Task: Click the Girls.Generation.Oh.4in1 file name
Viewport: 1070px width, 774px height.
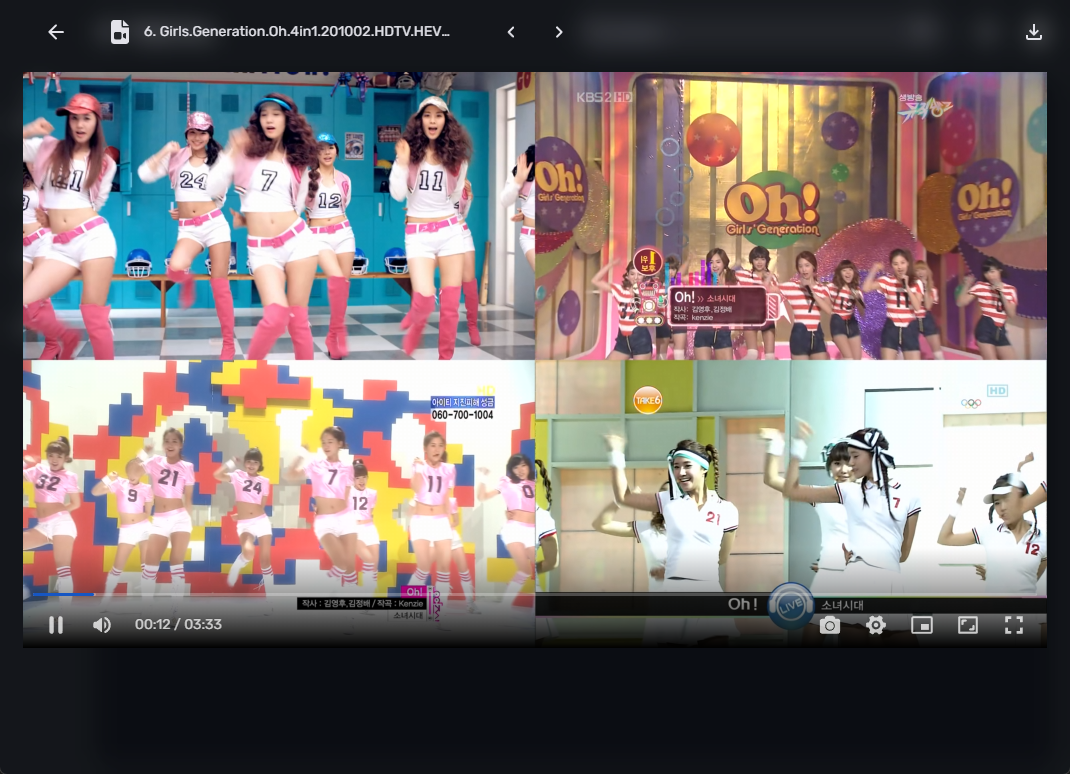Action: click(296, 31)
